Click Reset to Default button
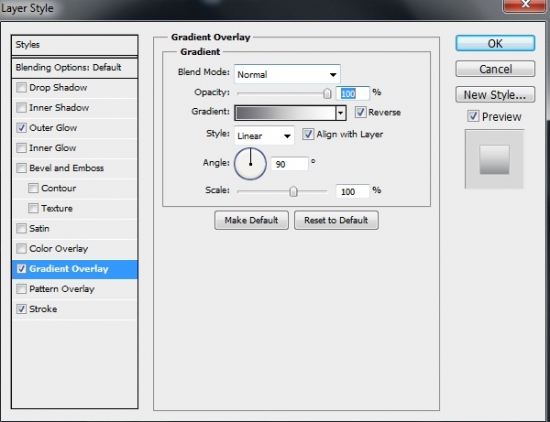Viewport: 550px width, 422px height. pos(336,220)
